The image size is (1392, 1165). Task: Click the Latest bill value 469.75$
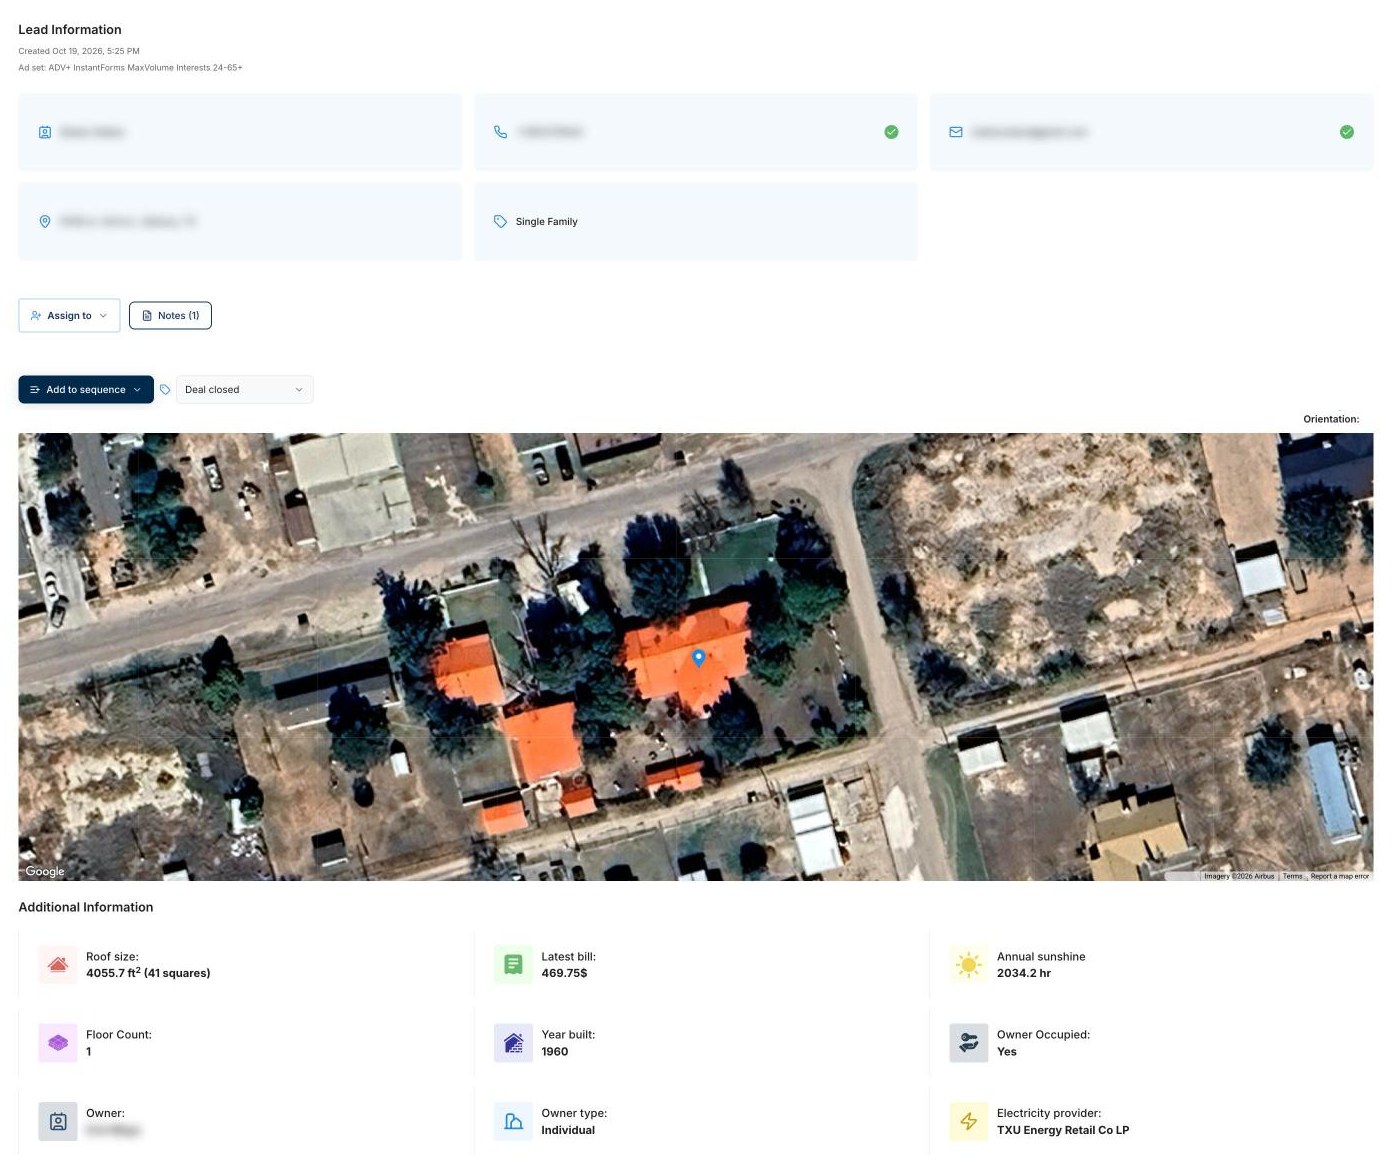(x=564, y=973)
